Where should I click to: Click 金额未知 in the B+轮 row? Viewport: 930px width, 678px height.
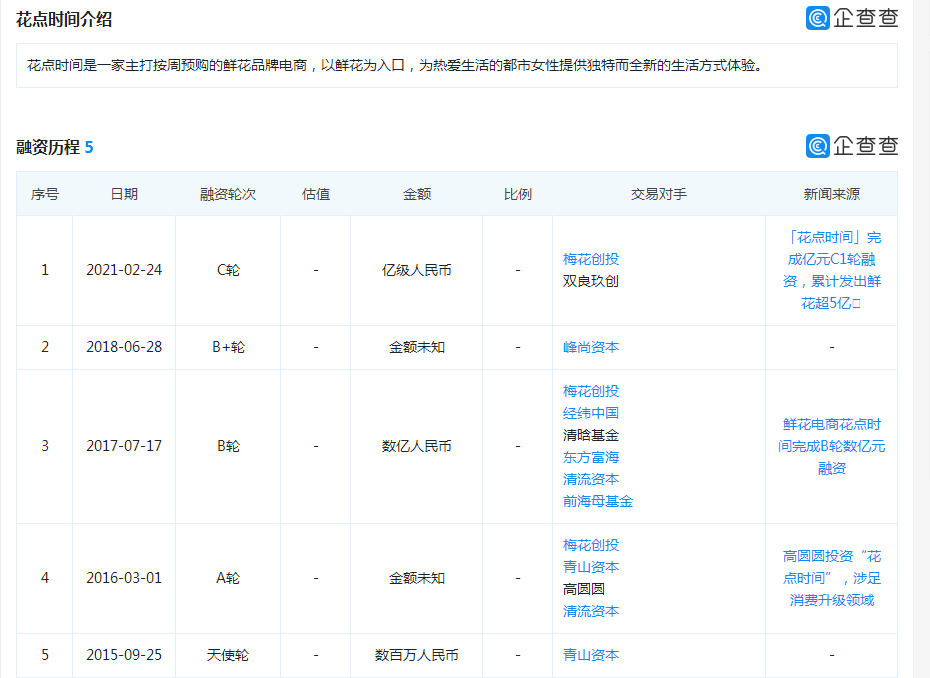(x=416, y=347)
